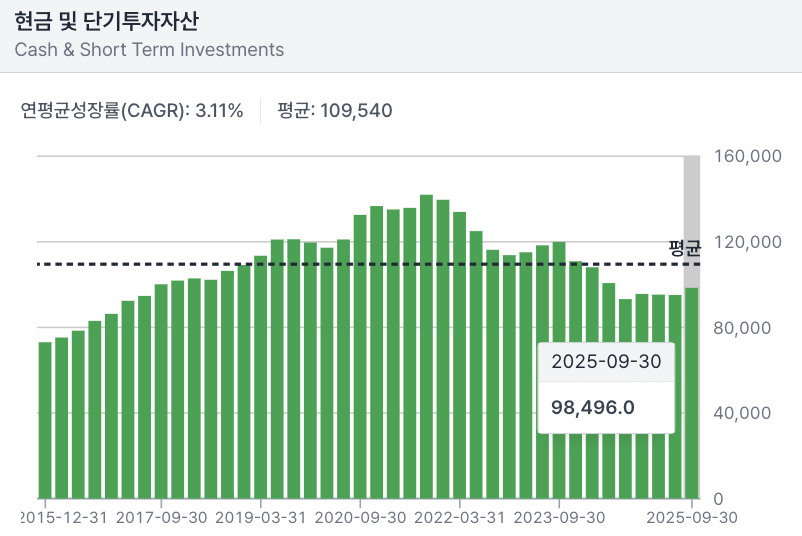Click the 2020-09-30 x-axis date label
The width and height of the screenshot is (802, 536).
click(x=360, y=517)
